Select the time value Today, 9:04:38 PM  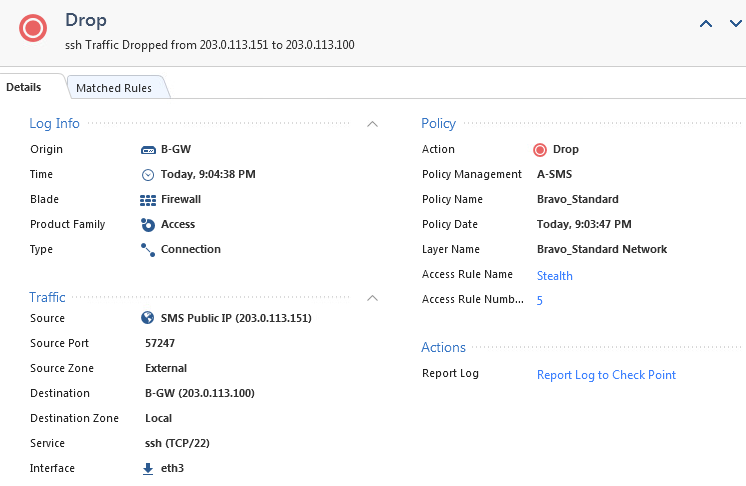[x=208, y=175]
